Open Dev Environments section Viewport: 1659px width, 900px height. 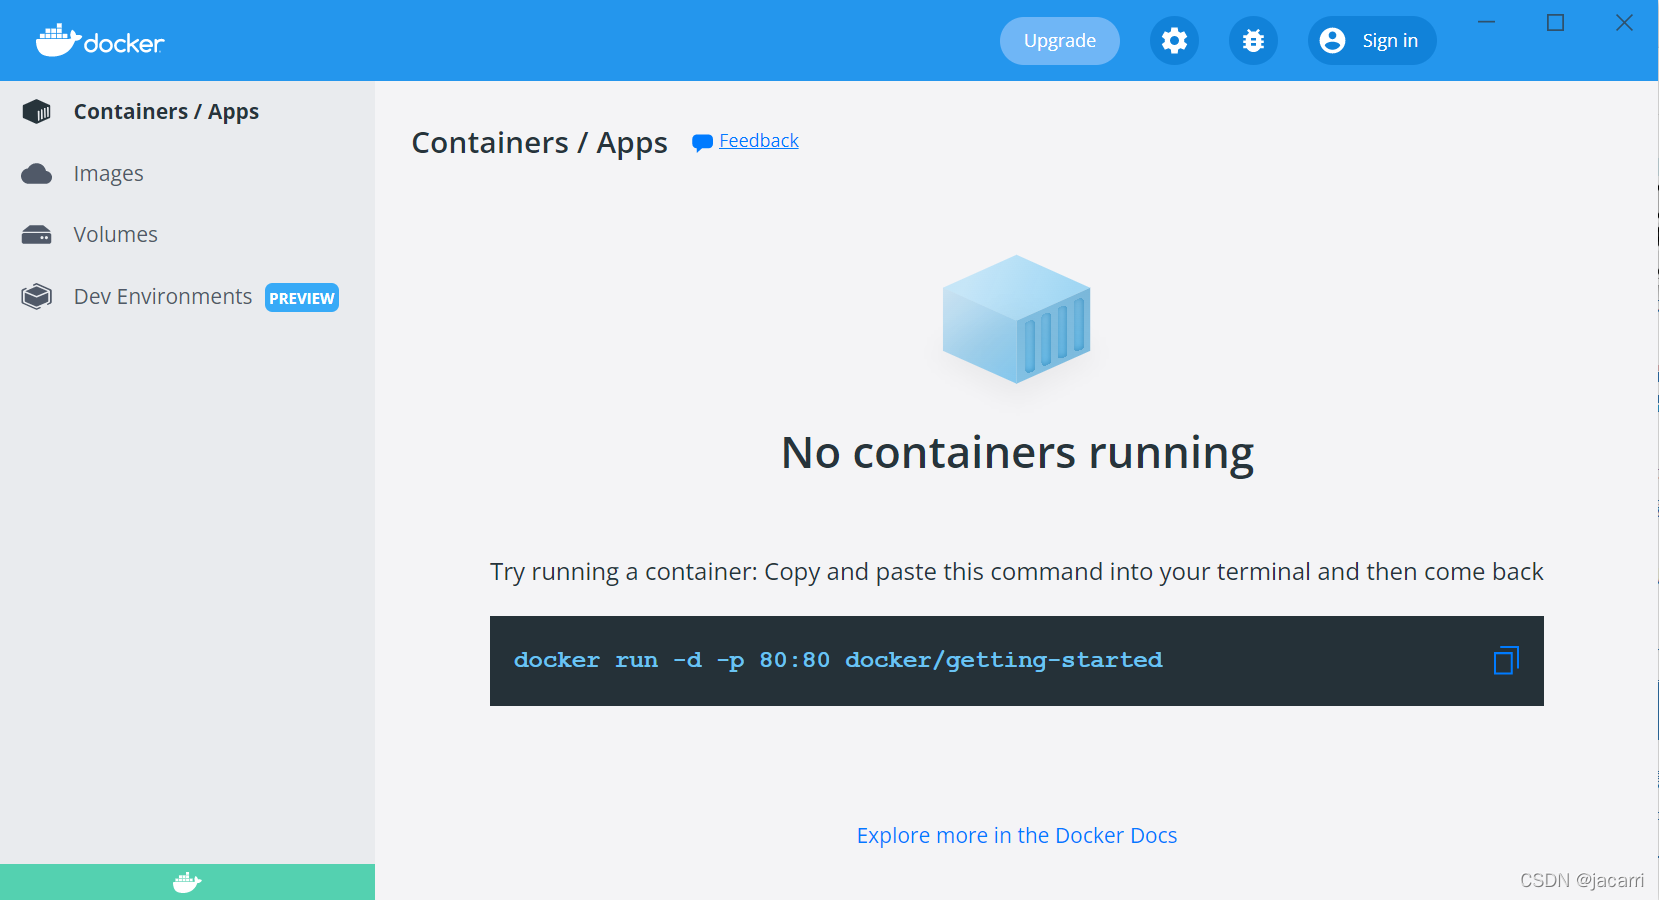[x=163, y=297]
